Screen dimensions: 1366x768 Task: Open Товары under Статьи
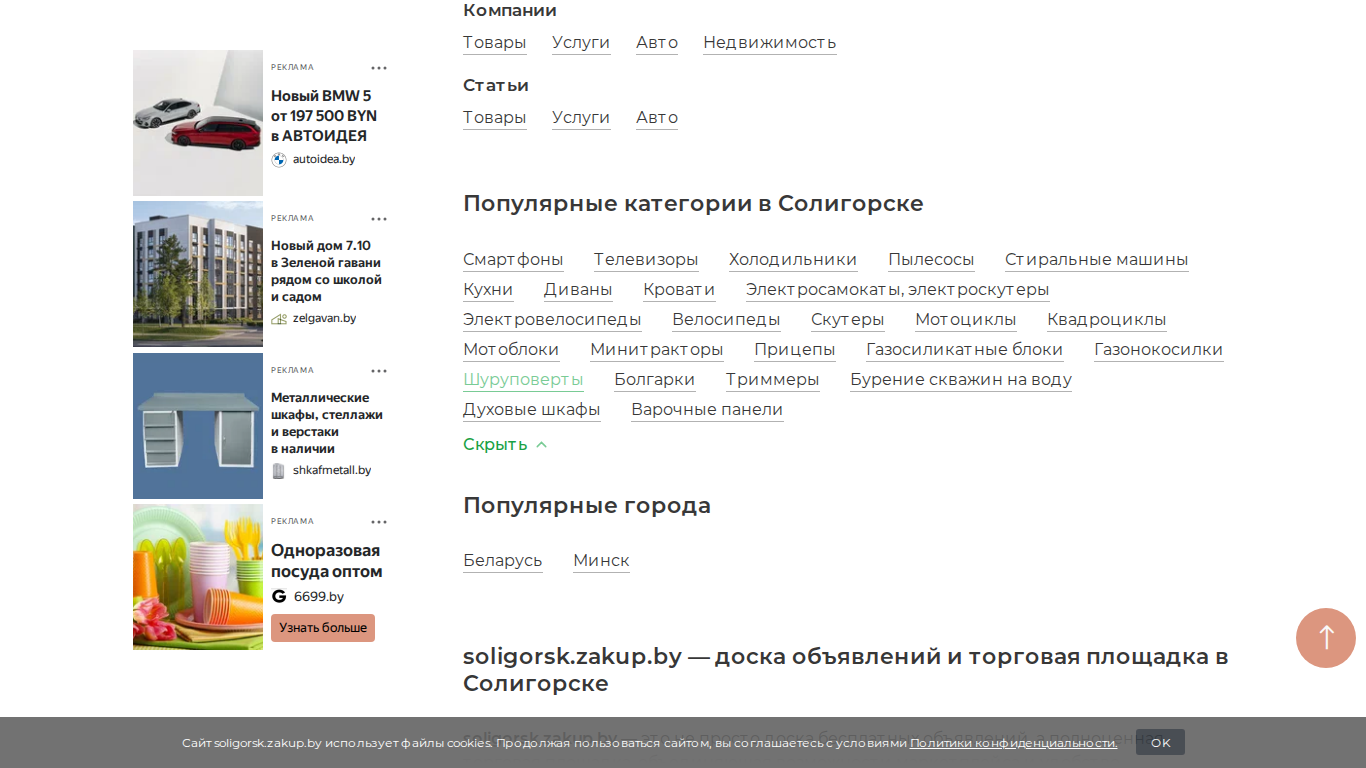494,117
